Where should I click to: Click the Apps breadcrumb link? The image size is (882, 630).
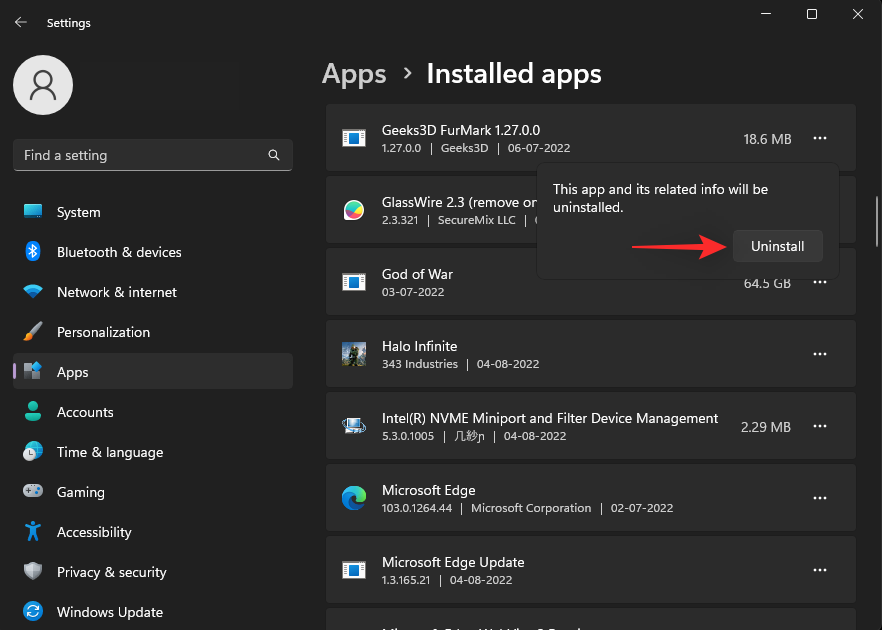coord(354,74)
